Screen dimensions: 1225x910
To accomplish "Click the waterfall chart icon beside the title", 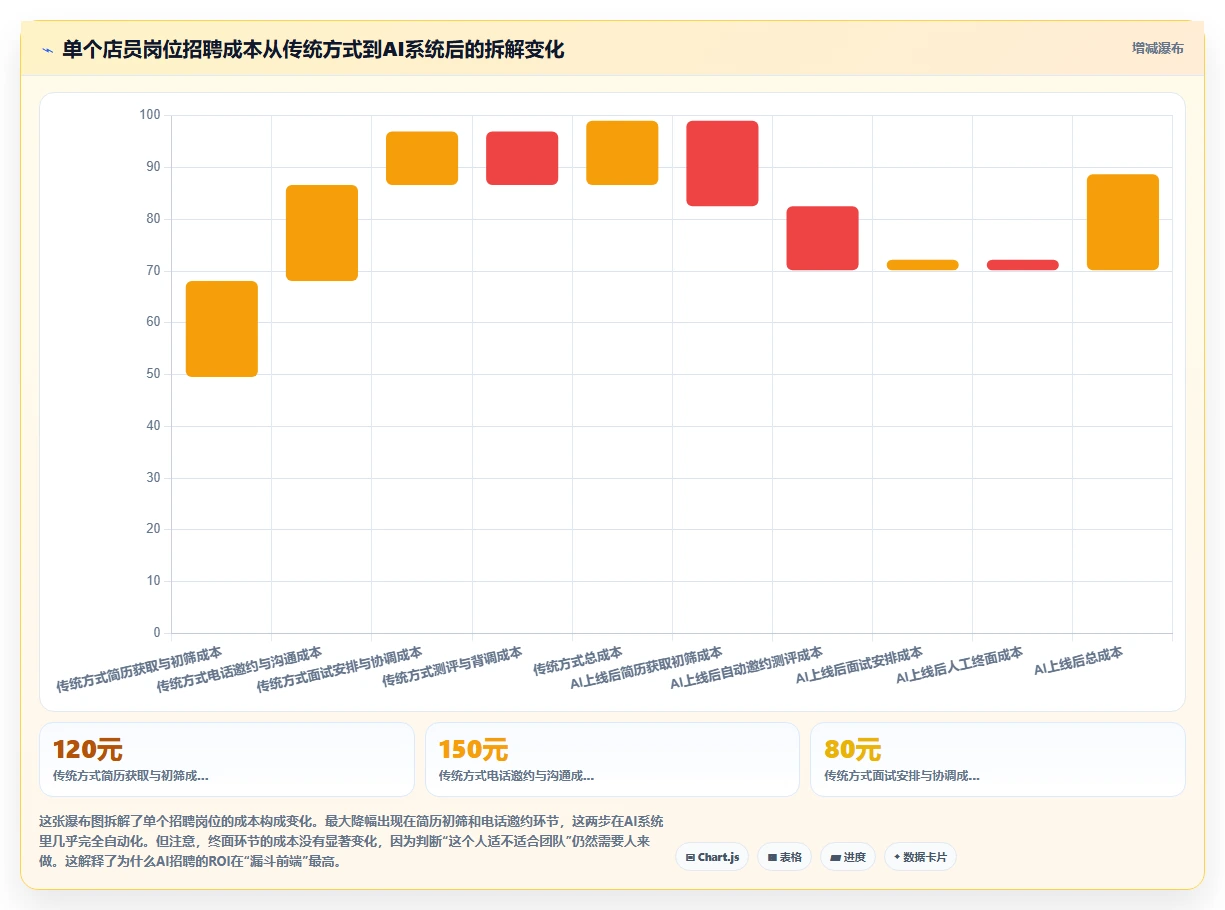I will 47,50.
